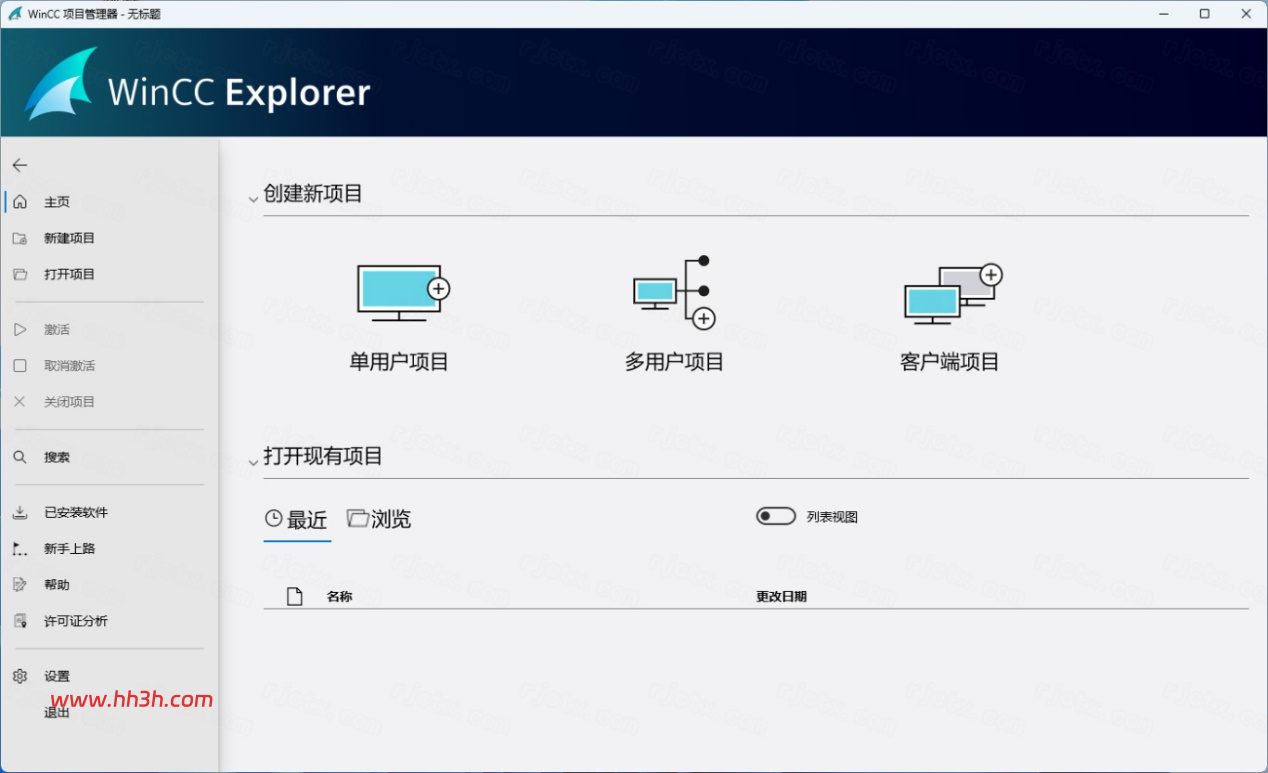Switch to the 浏览 tab
The height and width of the screenshot is (773, 1268).
click(379, 519)
